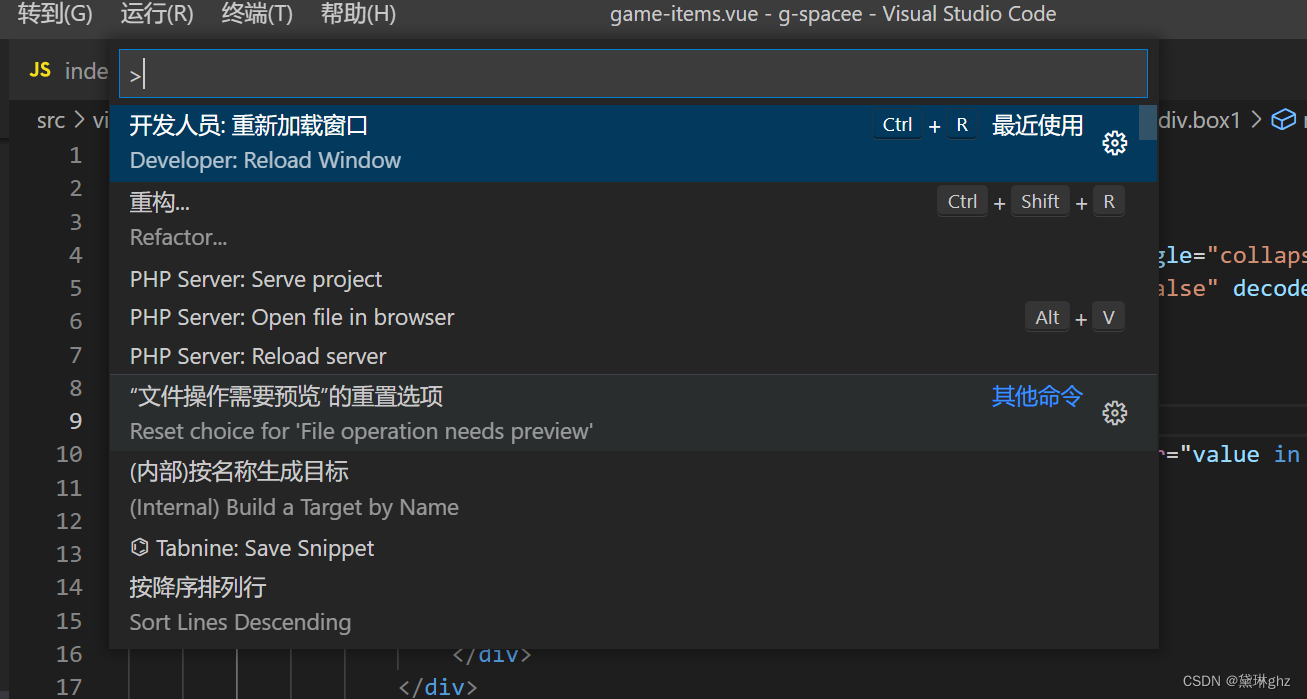The width and height of the screenshot is (1307, 699).
Task: Open the 终端(T) menu
Action: point(256,14)
